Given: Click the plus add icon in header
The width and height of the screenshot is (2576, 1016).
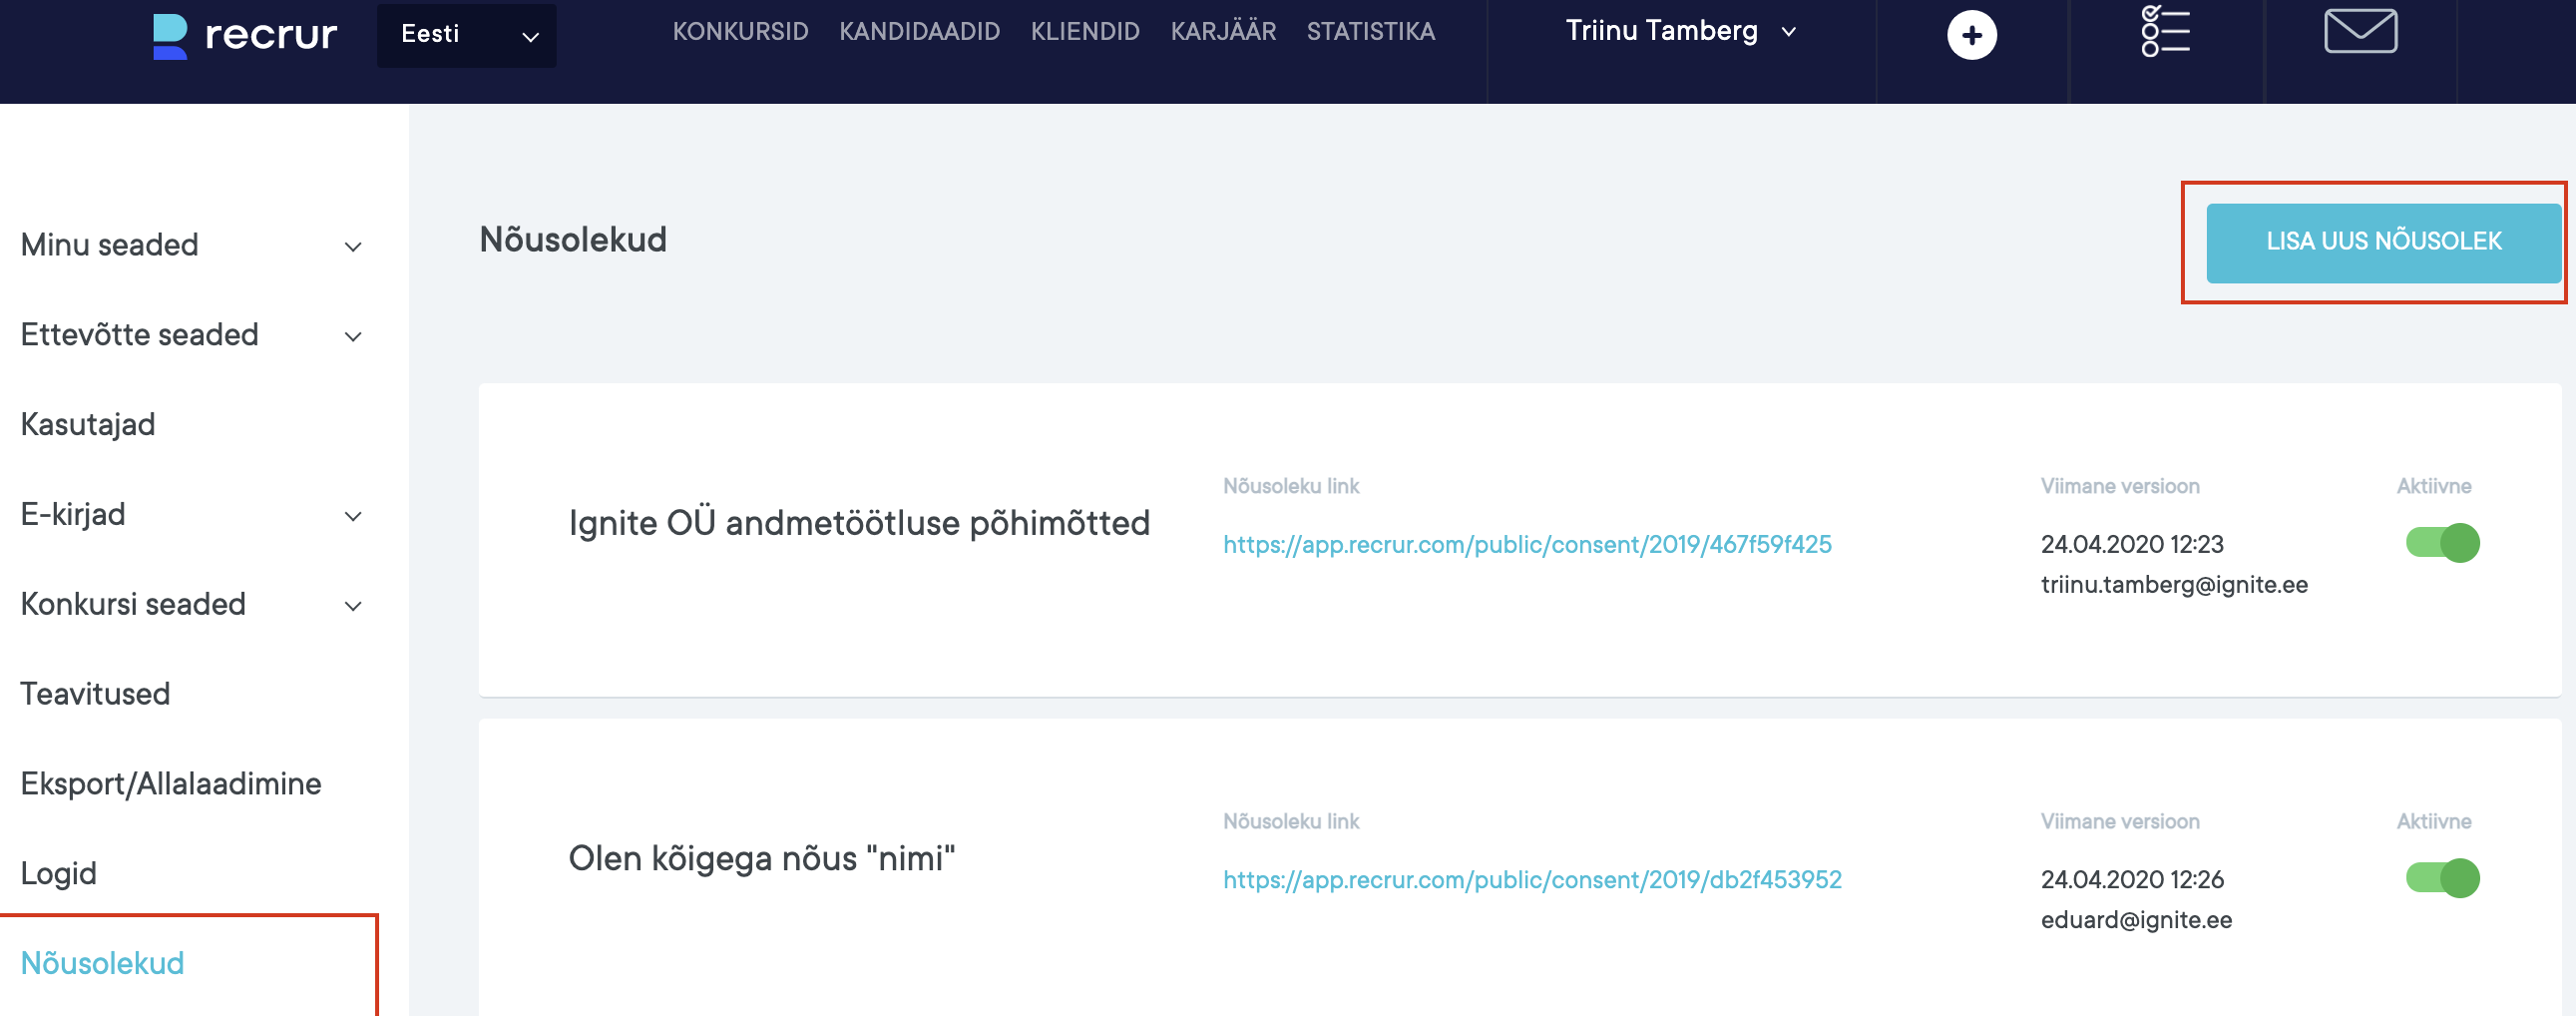Looking at the screenshot, I should (x=1971, y=36).
